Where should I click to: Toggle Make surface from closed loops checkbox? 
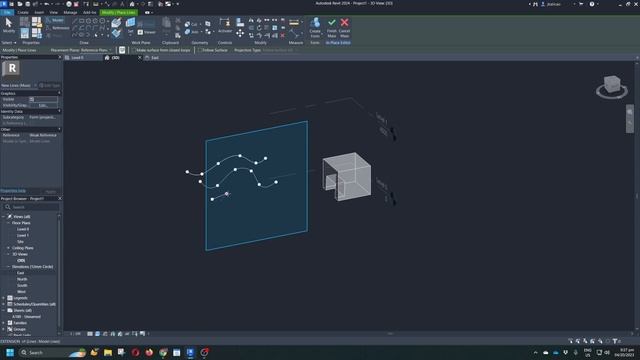pos(134,50)
